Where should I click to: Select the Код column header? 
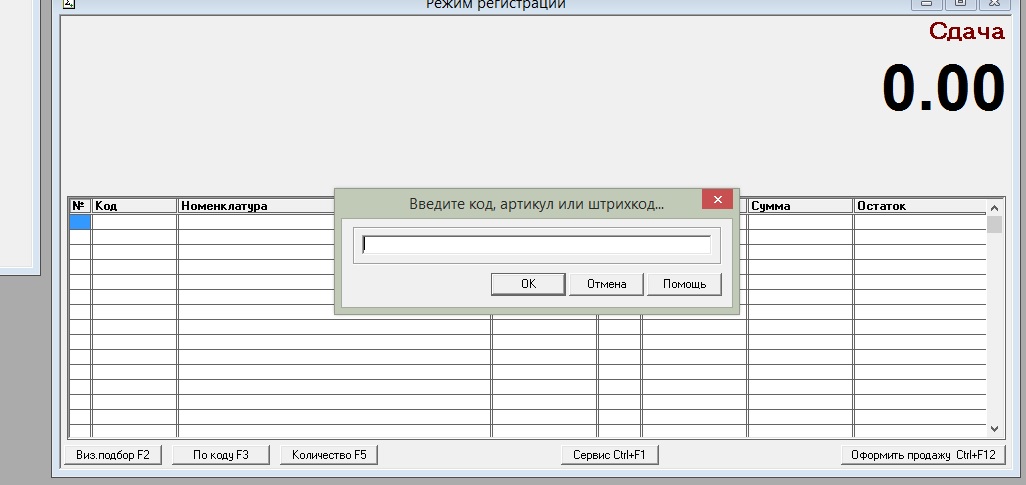[x=134, y=206]
